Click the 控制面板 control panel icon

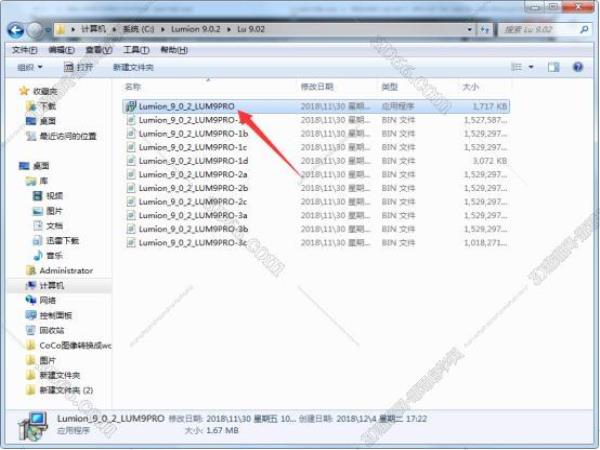click(x=31, y=315)
